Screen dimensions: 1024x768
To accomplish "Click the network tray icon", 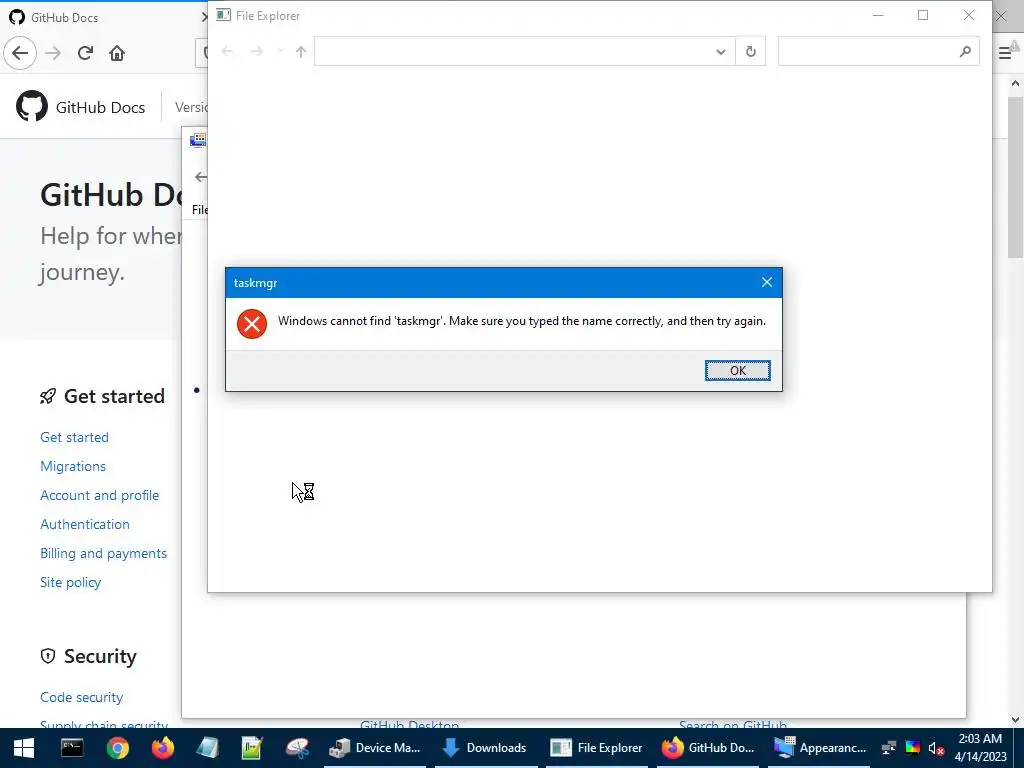I will [x=888, y=748].
